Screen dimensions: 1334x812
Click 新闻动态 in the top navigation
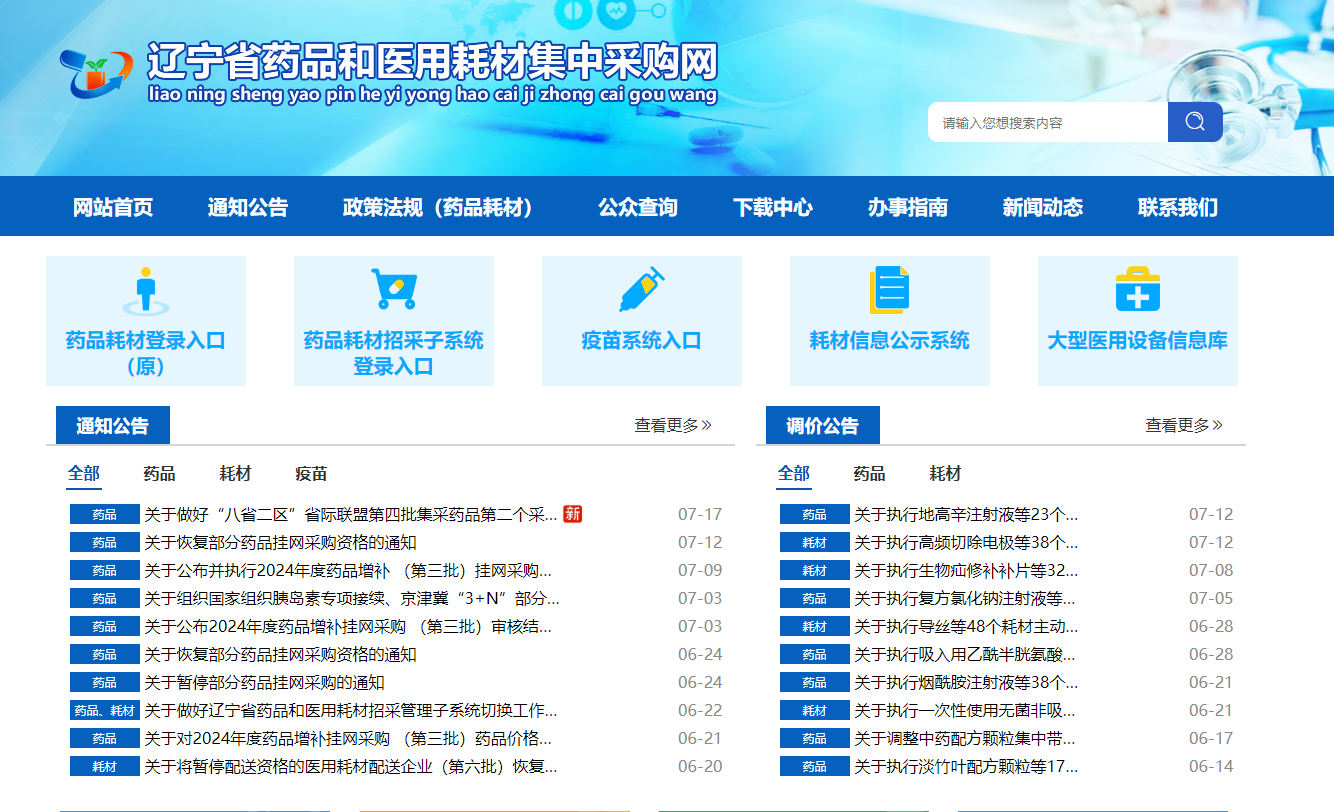tap(1041, 206)
